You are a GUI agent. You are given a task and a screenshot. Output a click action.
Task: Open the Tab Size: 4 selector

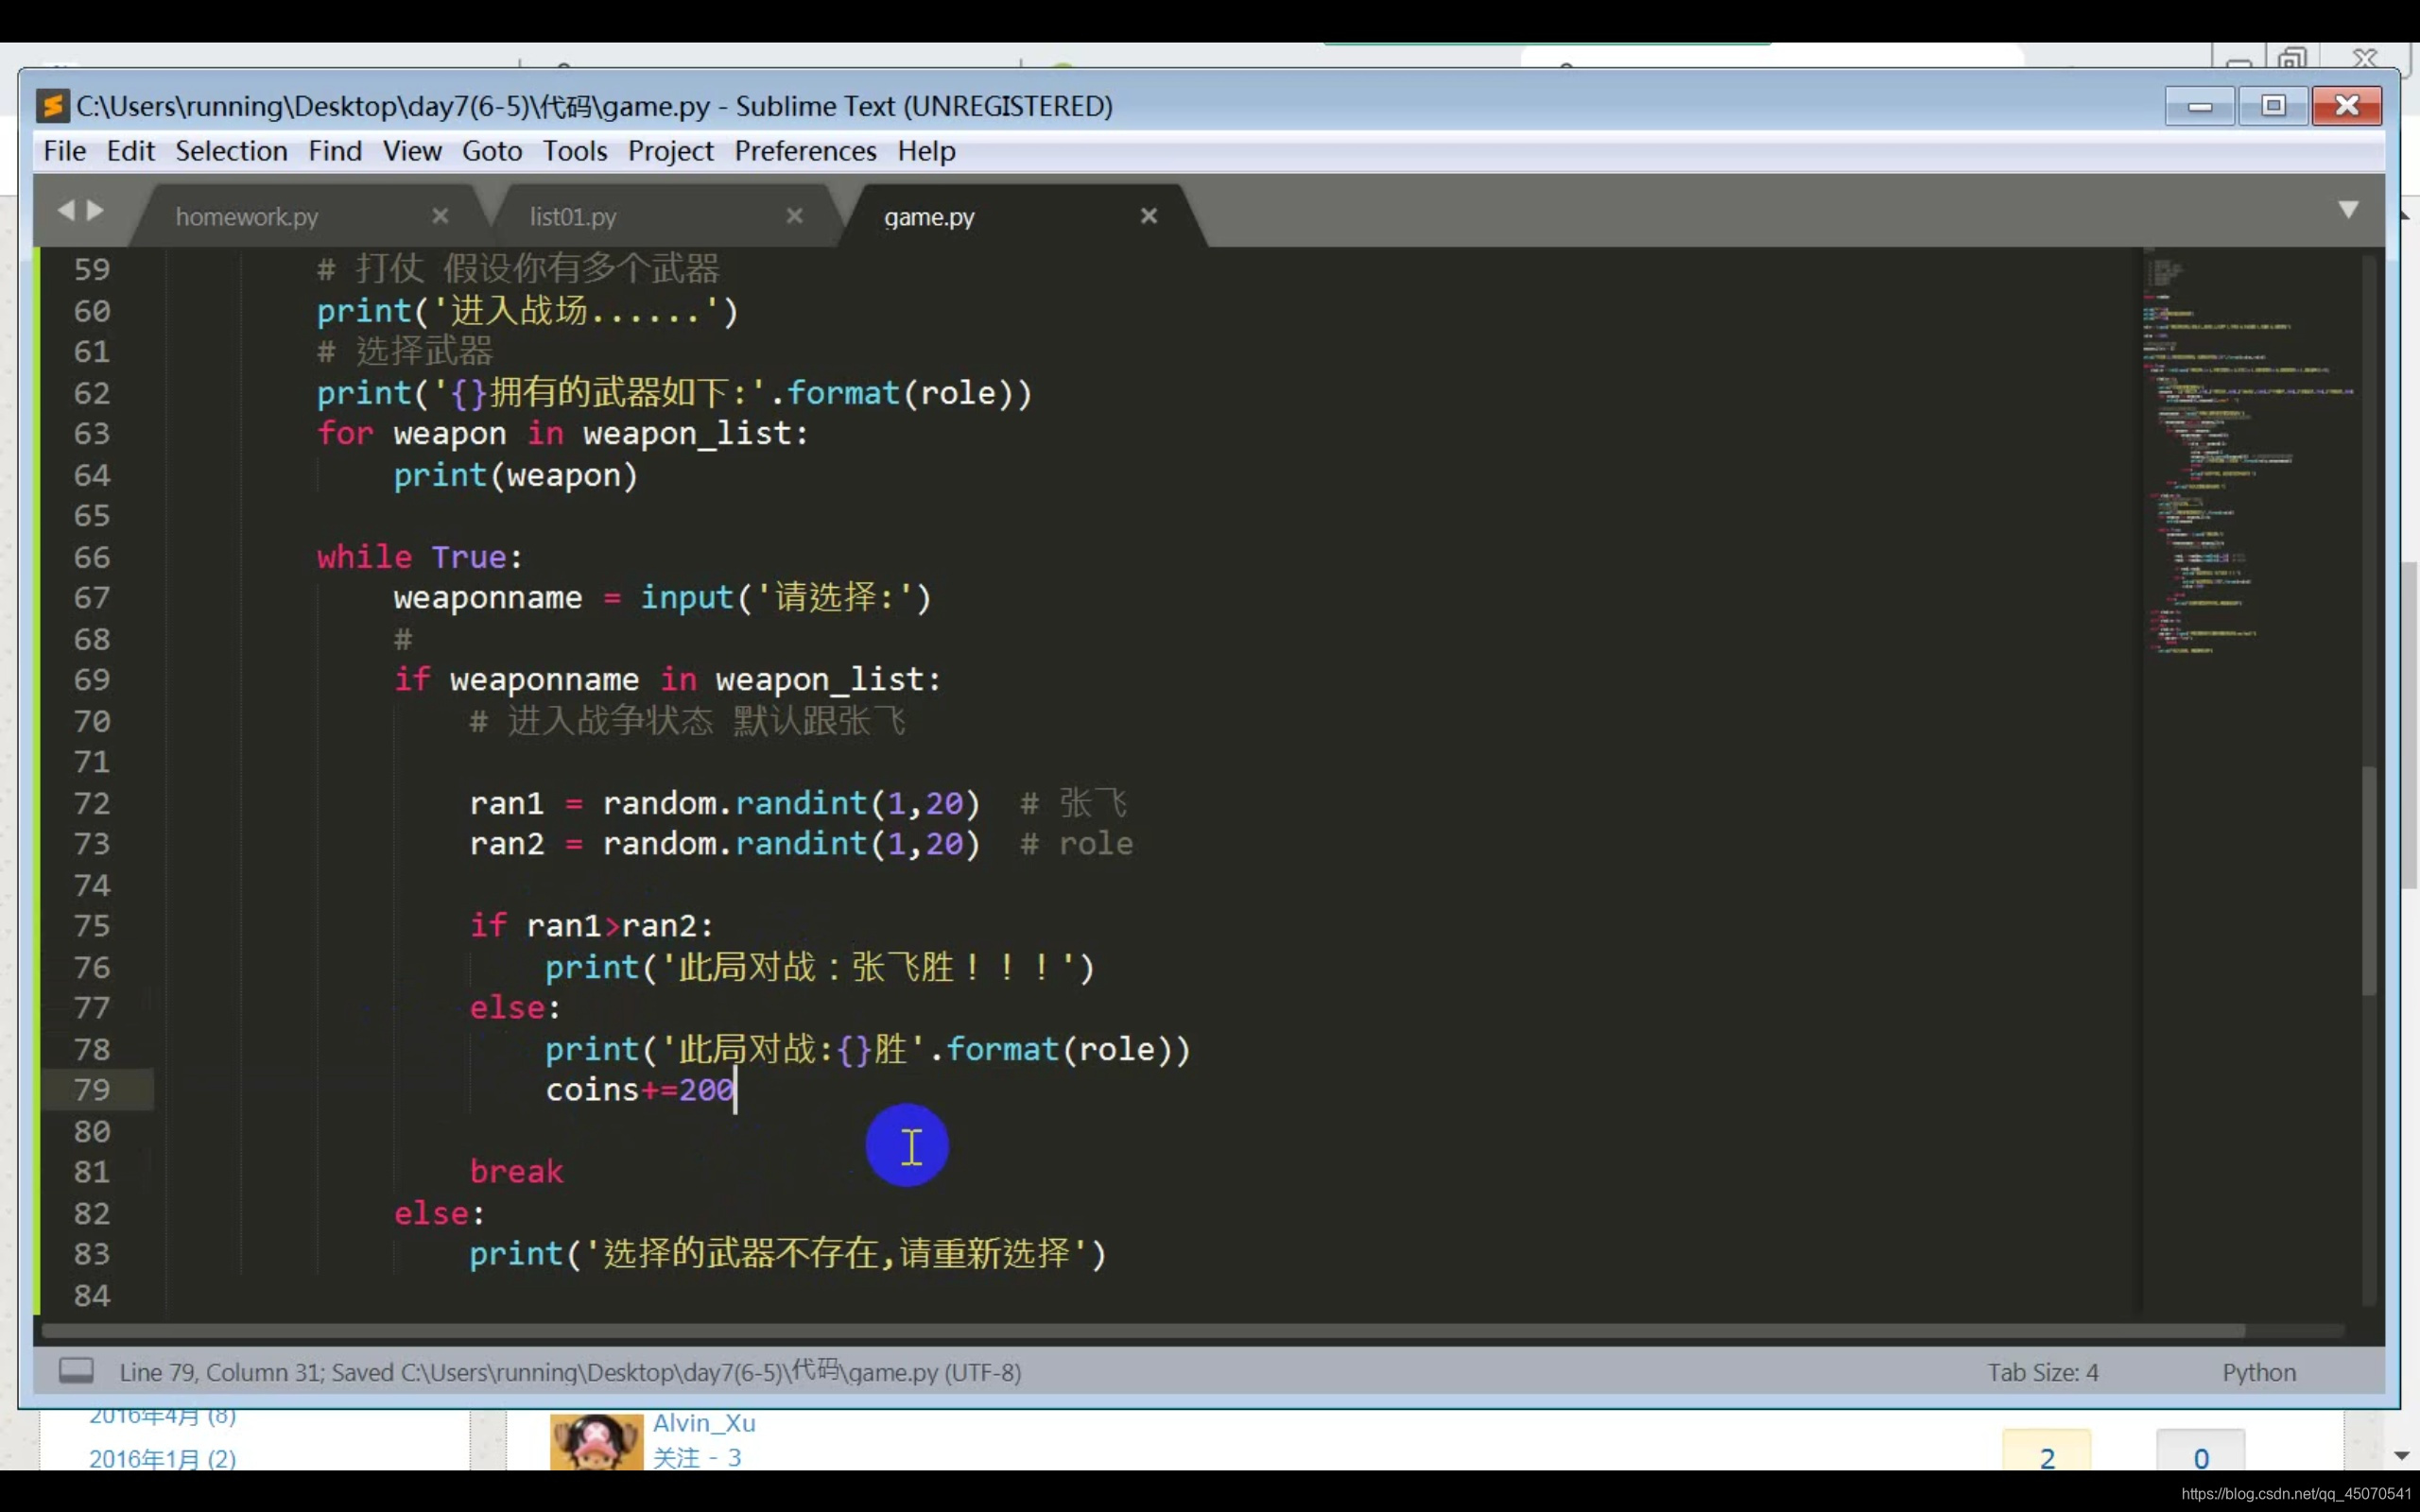[x=2042, y=1372]
